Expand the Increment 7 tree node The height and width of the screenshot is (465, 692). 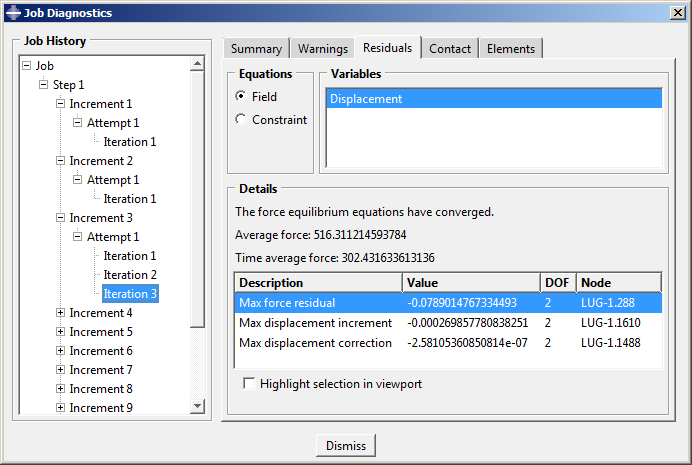click(60, 370)
